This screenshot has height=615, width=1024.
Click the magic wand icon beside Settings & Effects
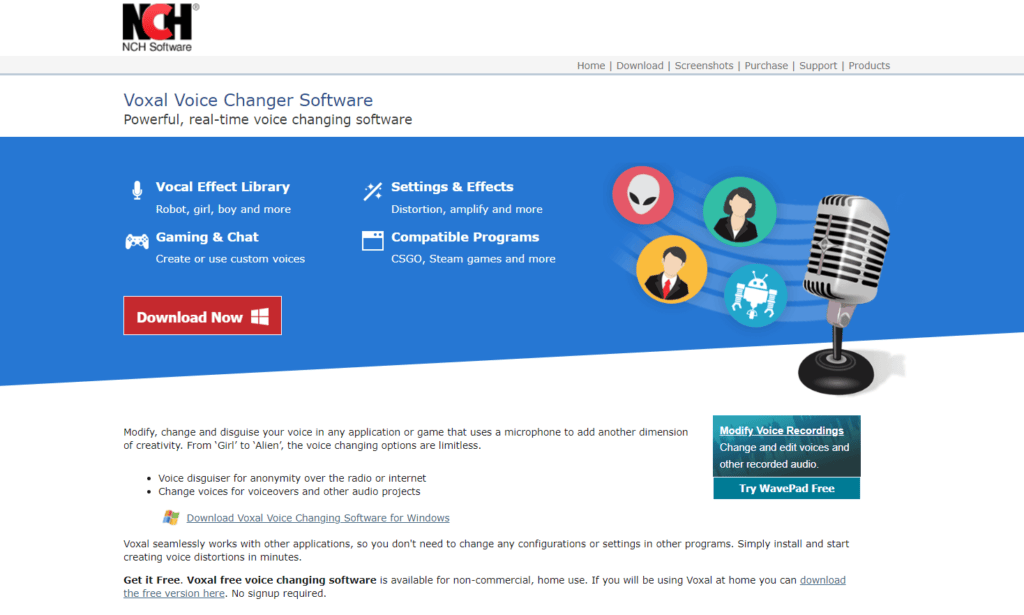click(373, 191)
